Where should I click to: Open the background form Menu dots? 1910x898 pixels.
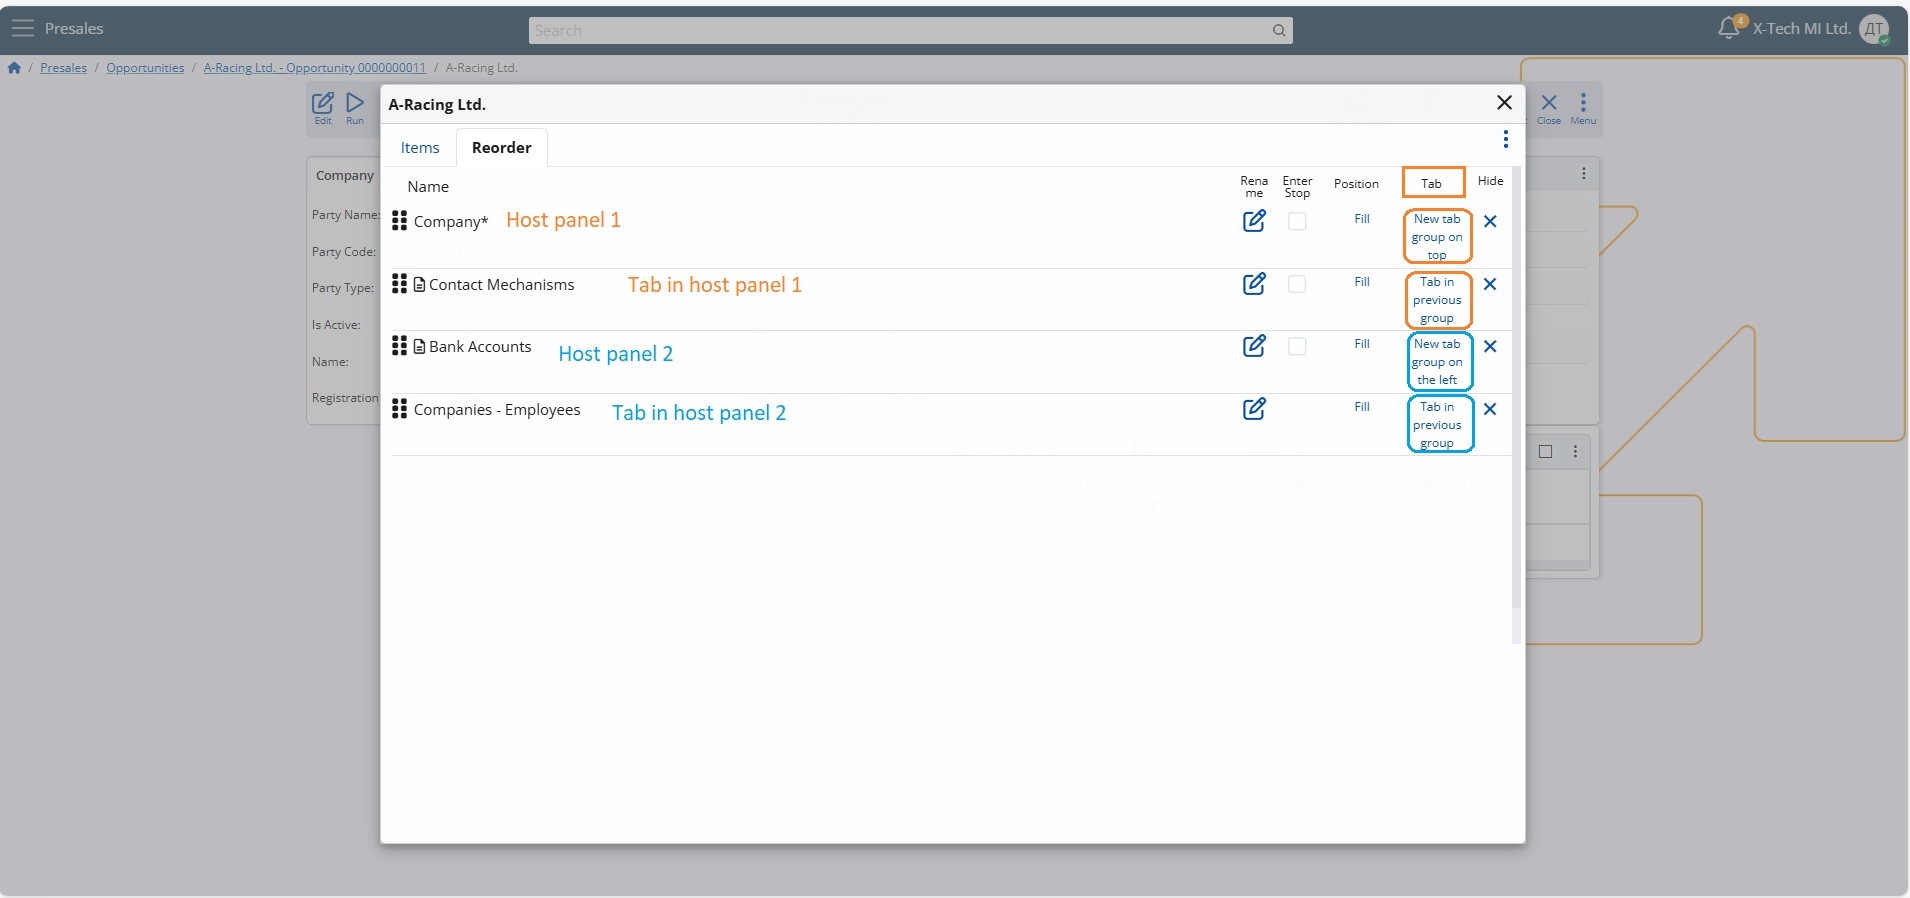(1583, 108)
